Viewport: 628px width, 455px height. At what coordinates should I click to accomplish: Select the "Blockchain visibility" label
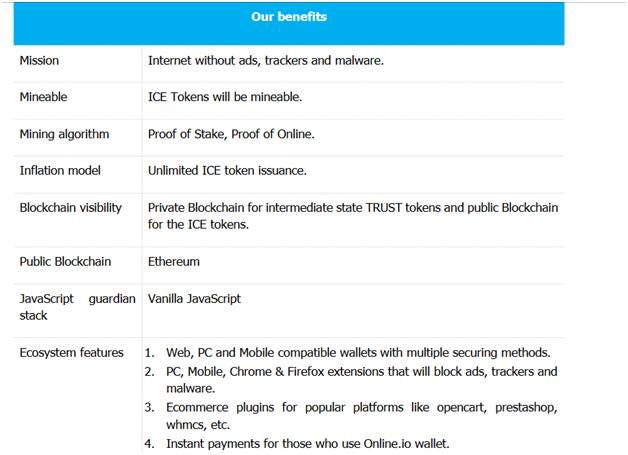(70, 208)
